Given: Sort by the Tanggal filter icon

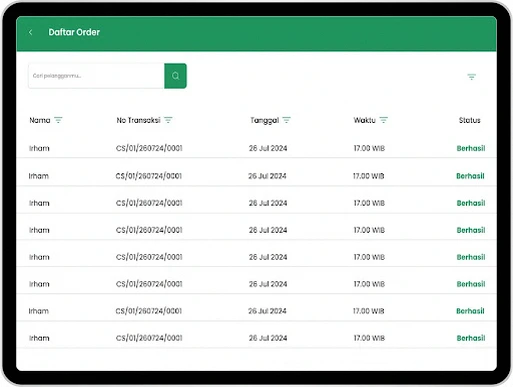Looking at the screenshot, I should tap(286, 120).
